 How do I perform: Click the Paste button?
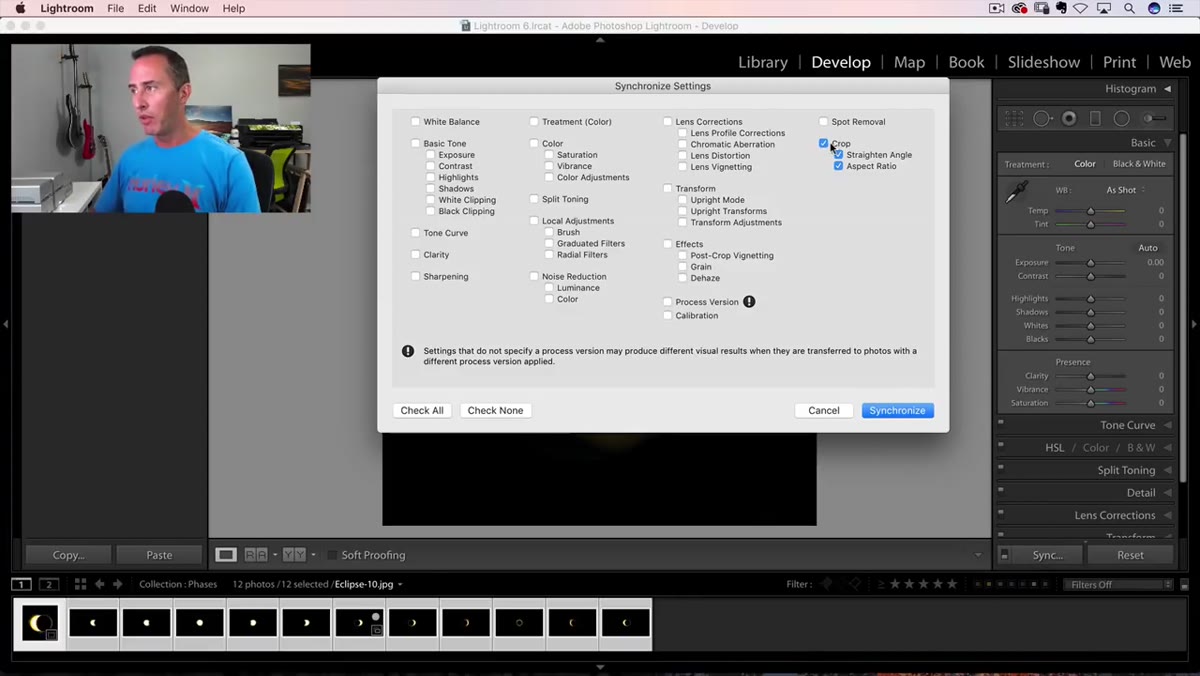159,555
